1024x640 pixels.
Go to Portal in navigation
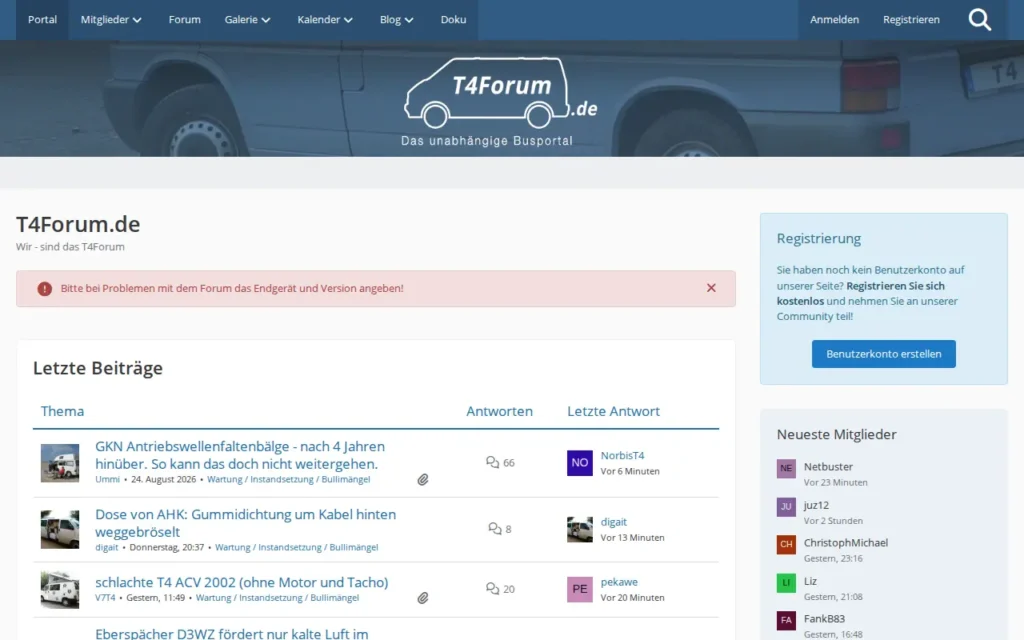[x=42, y=20]
